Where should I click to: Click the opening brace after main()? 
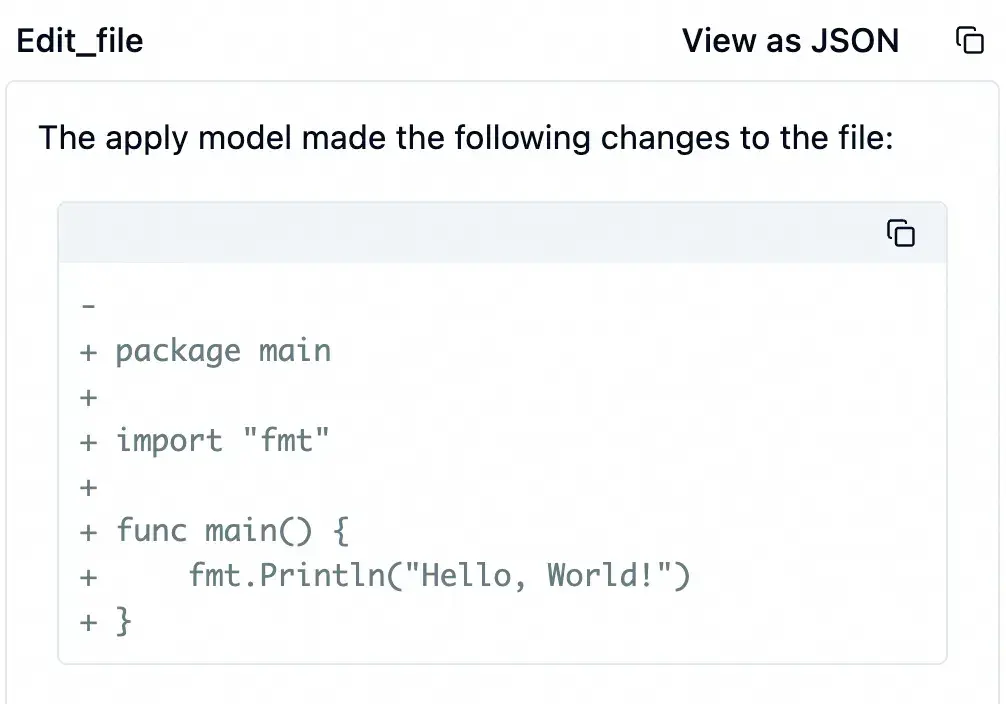339,530
